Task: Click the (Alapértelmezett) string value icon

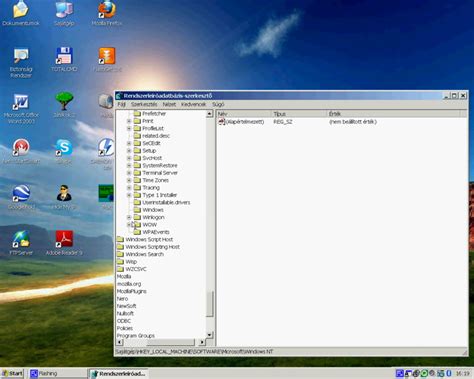Action: 222,122
